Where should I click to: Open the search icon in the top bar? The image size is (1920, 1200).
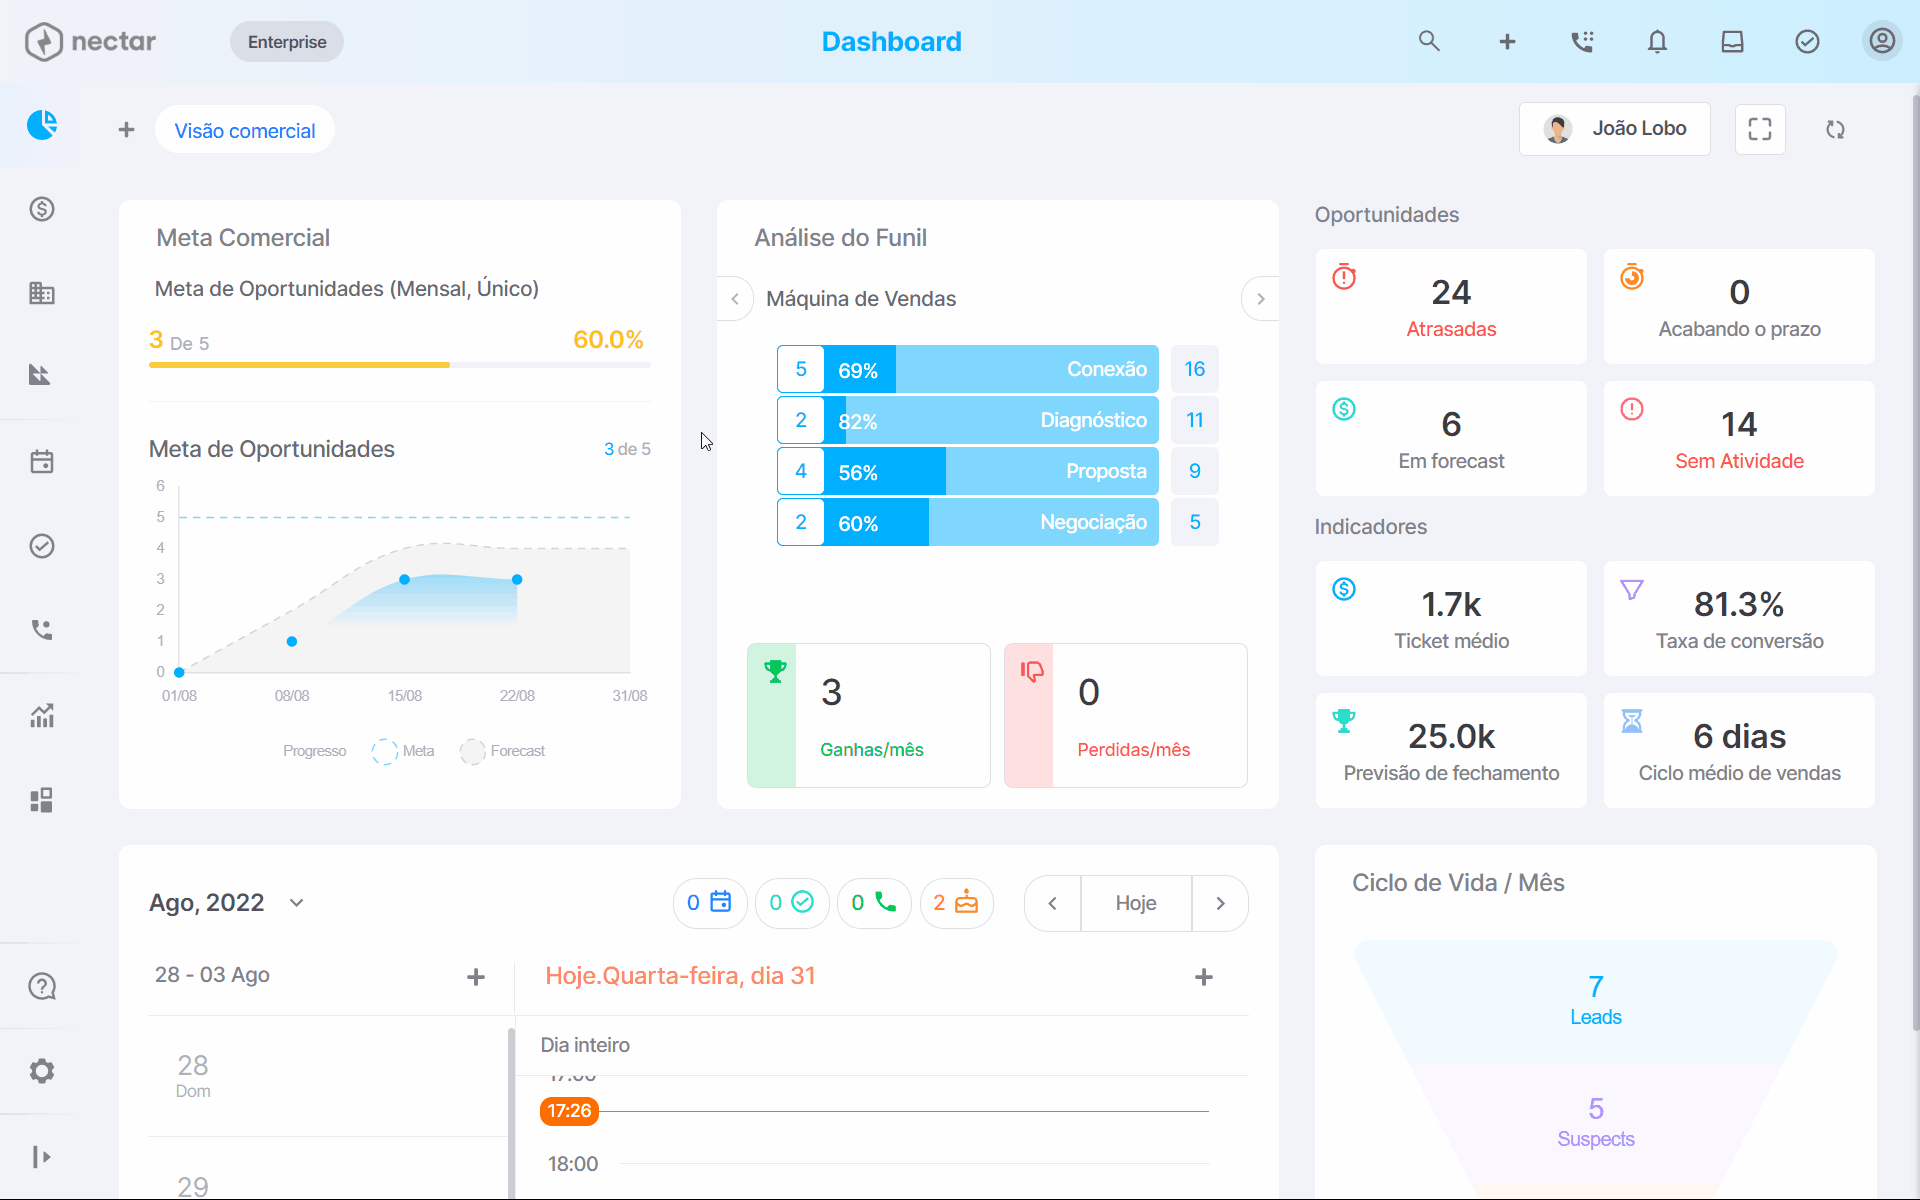[1429, 41]
